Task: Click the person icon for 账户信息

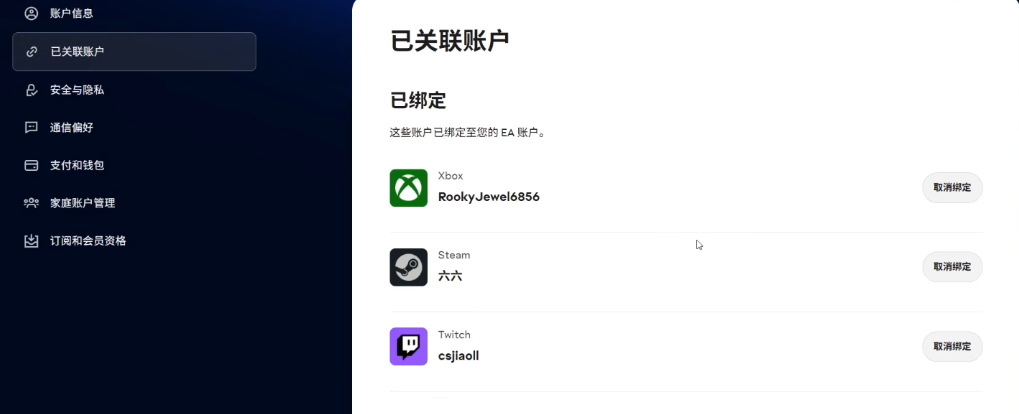Action: pos(31,13)
